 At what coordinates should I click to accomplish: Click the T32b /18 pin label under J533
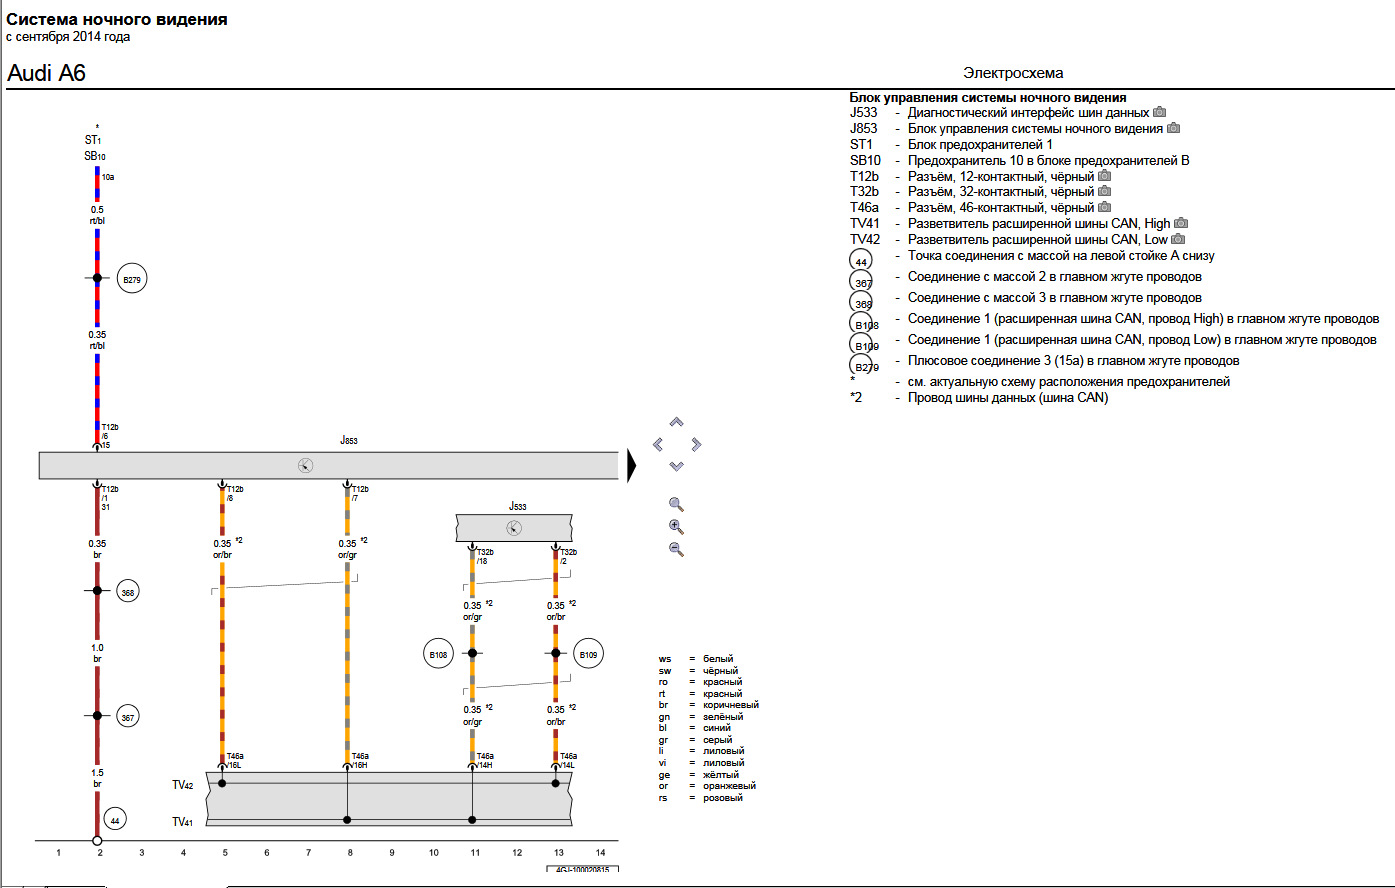coord(486,557)
